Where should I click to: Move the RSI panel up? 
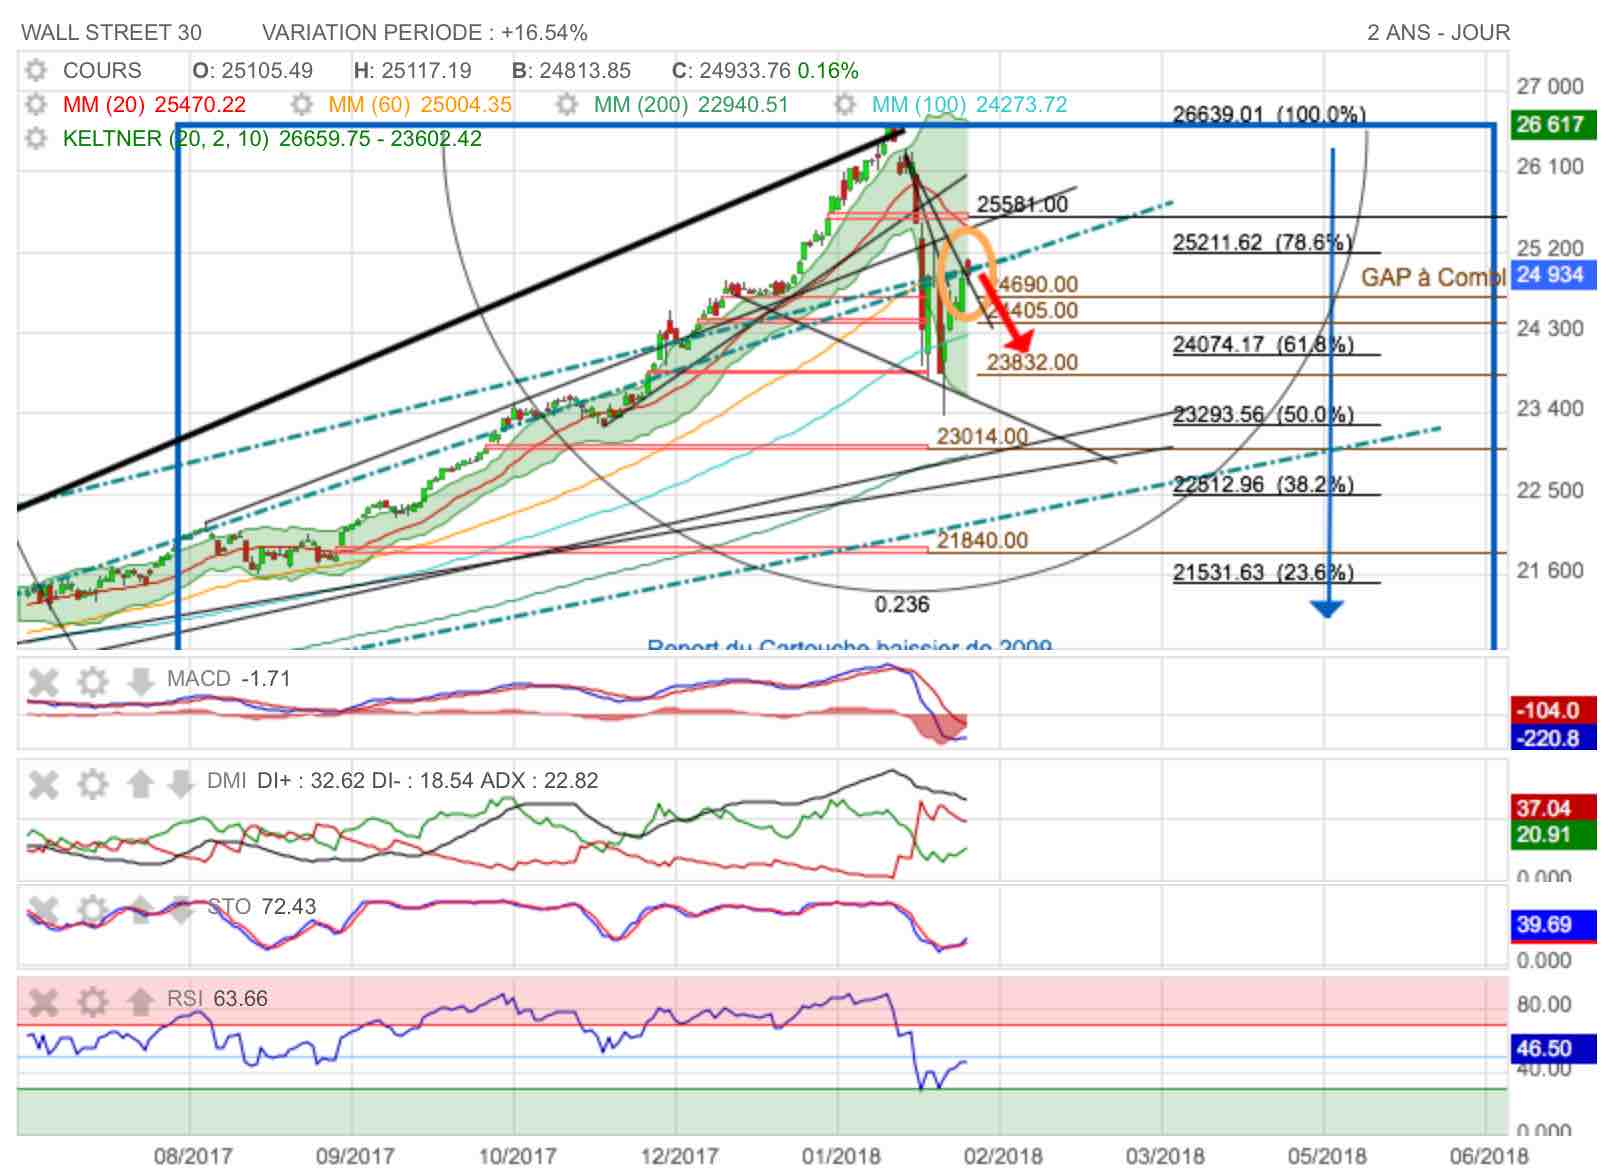point(141,1002)
